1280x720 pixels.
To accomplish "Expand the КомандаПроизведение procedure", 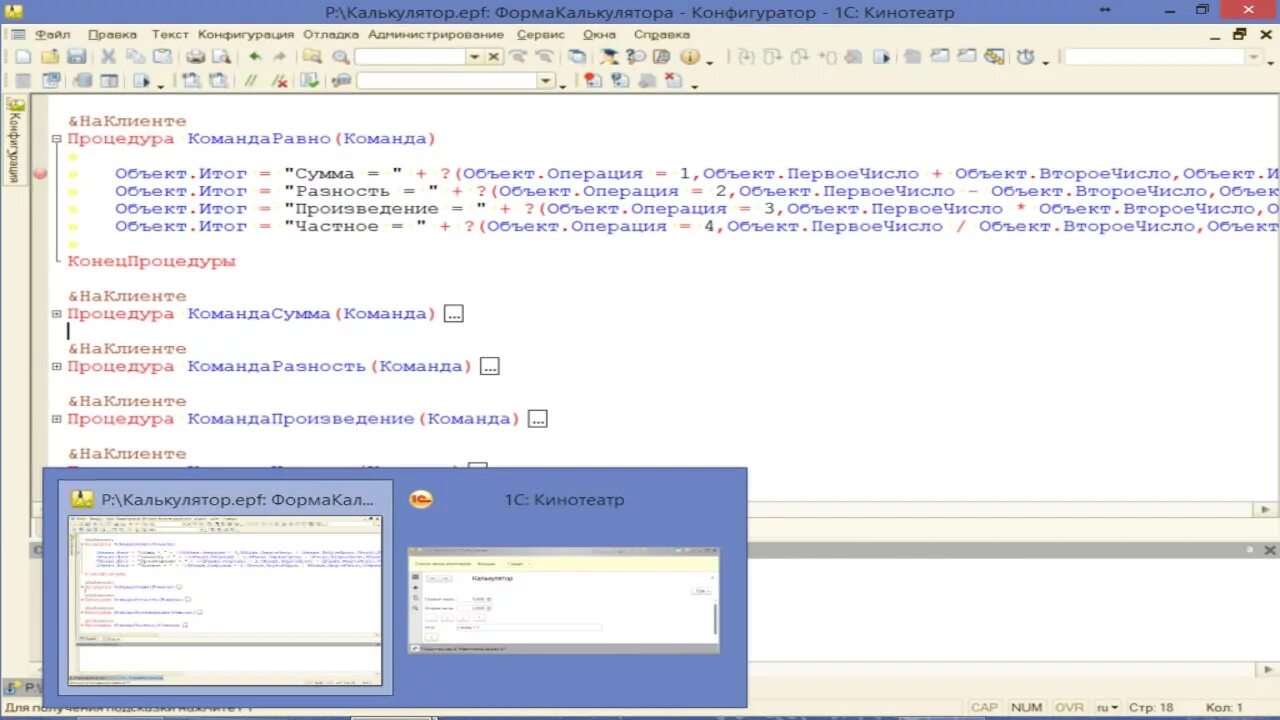I will pyautogui.click(x=57, y=419).
